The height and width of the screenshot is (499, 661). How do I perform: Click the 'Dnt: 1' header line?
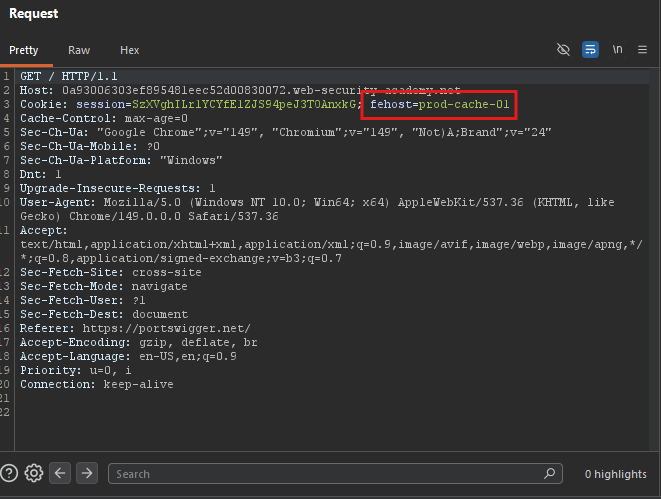40,174
